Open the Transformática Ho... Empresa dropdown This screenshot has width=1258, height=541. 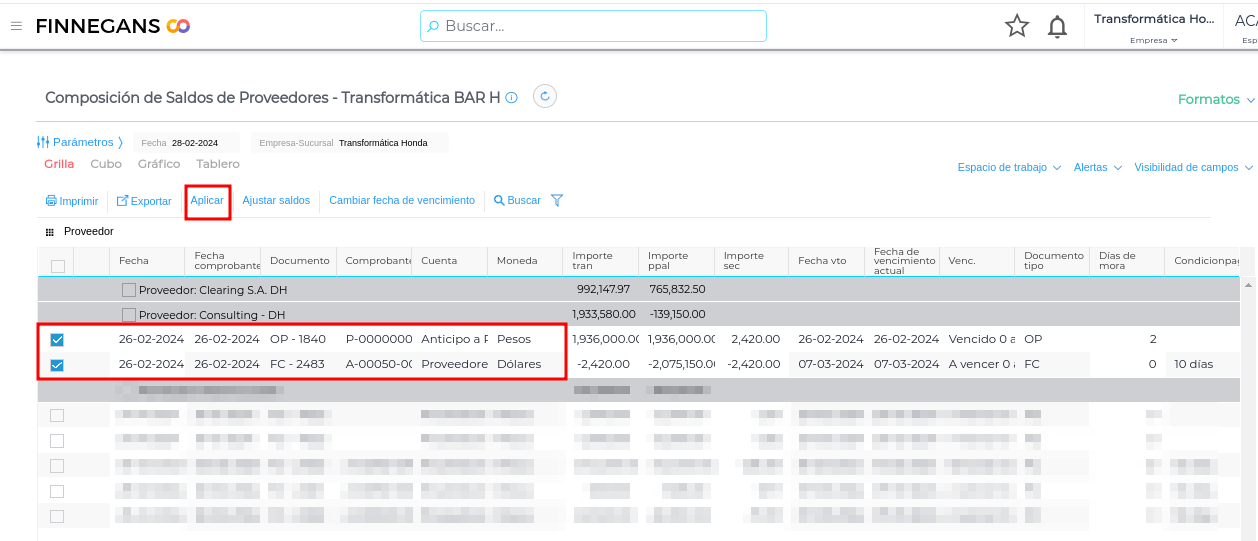(x=1154, y=27)
